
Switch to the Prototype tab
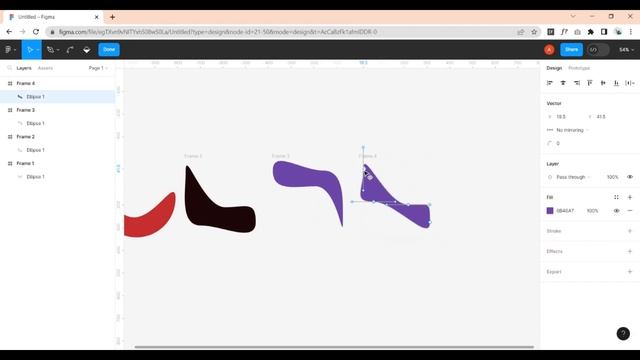pyautogui.click(x=579, y=68)
